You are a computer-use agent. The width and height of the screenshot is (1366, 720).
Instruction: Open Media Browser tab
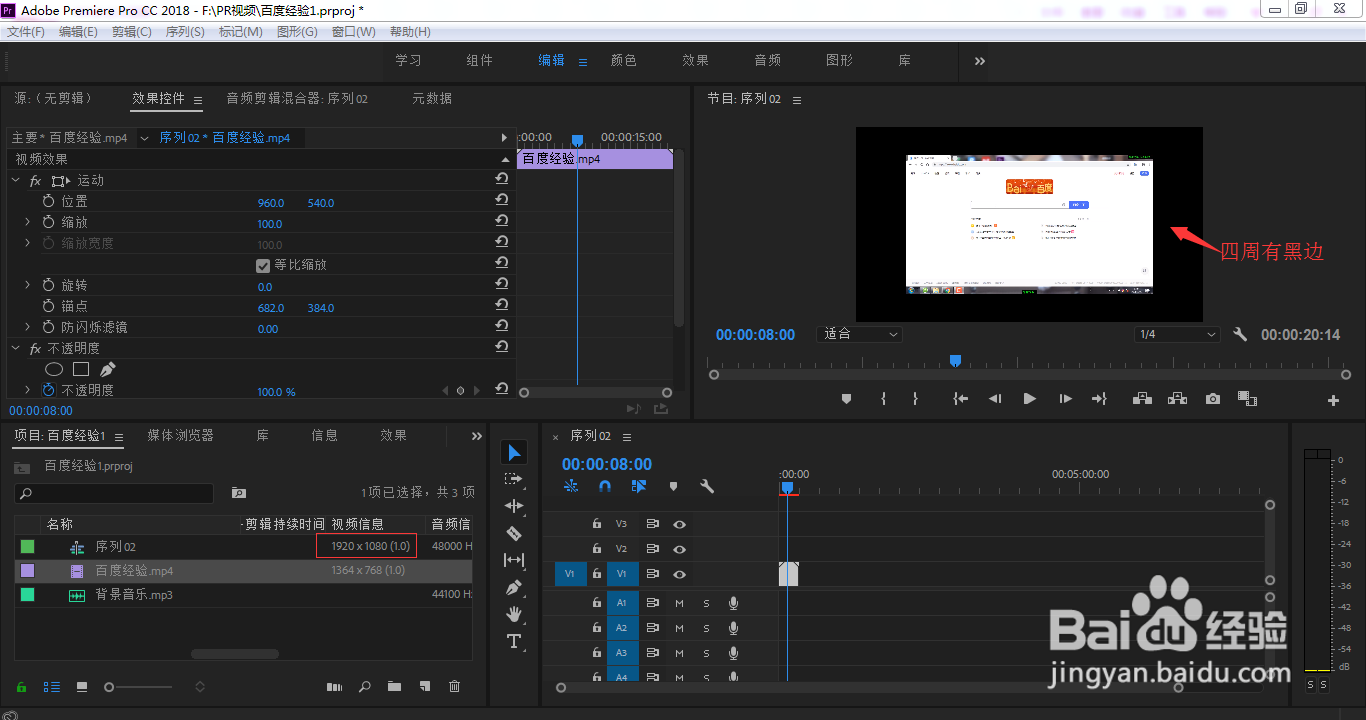[x=181, y=435]
